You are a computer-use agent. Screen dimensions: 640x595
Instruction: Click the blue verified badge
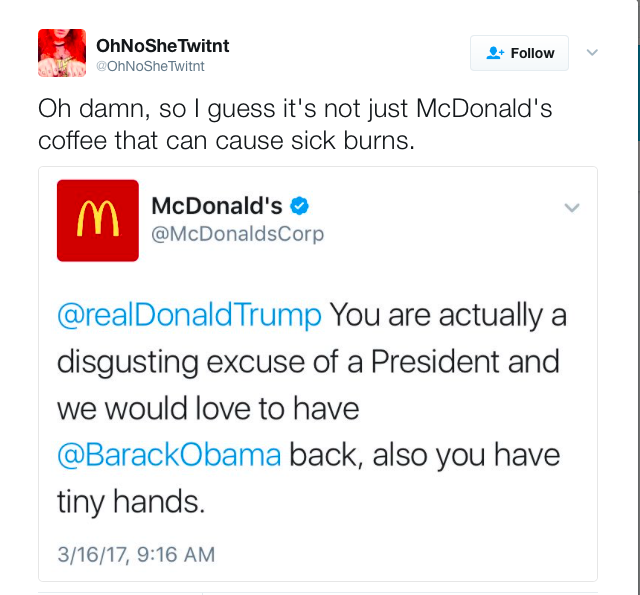point(299,206)
